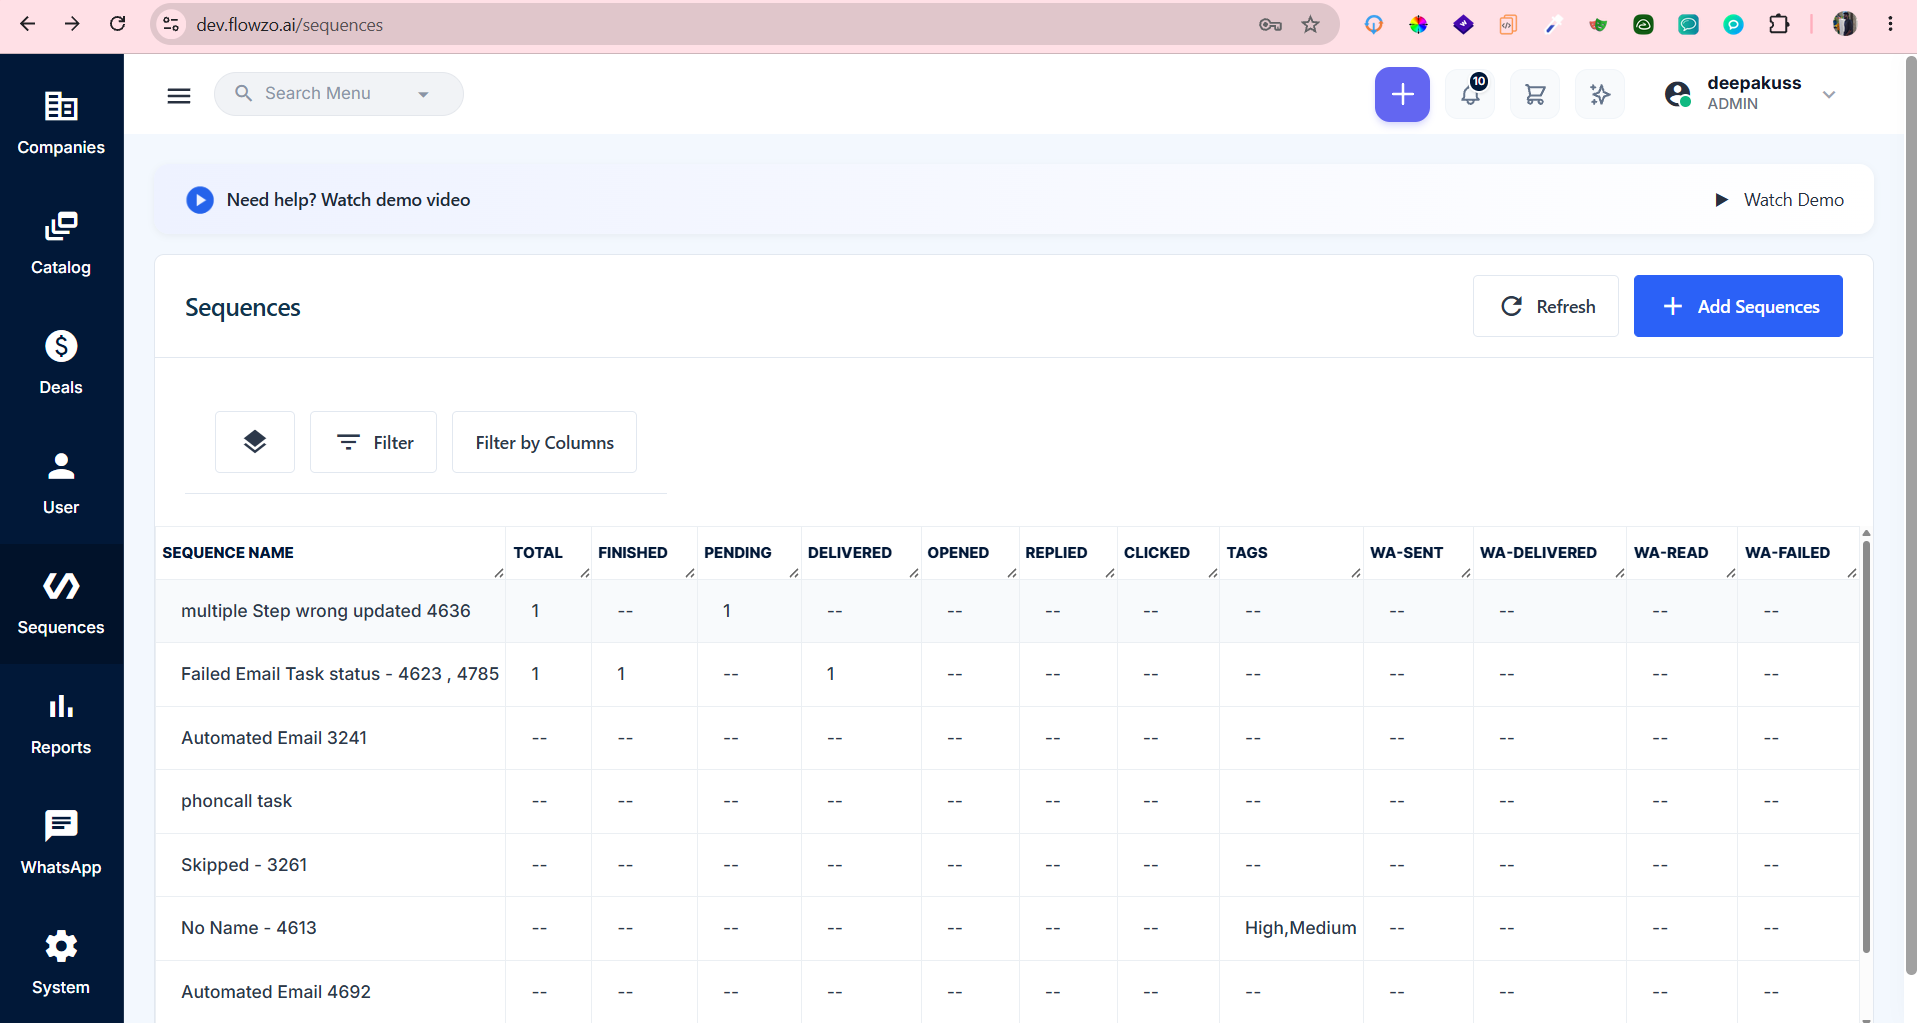Open notifications bell with 10 badge
The image size is (1917, 1023).
coord(1470,95)
